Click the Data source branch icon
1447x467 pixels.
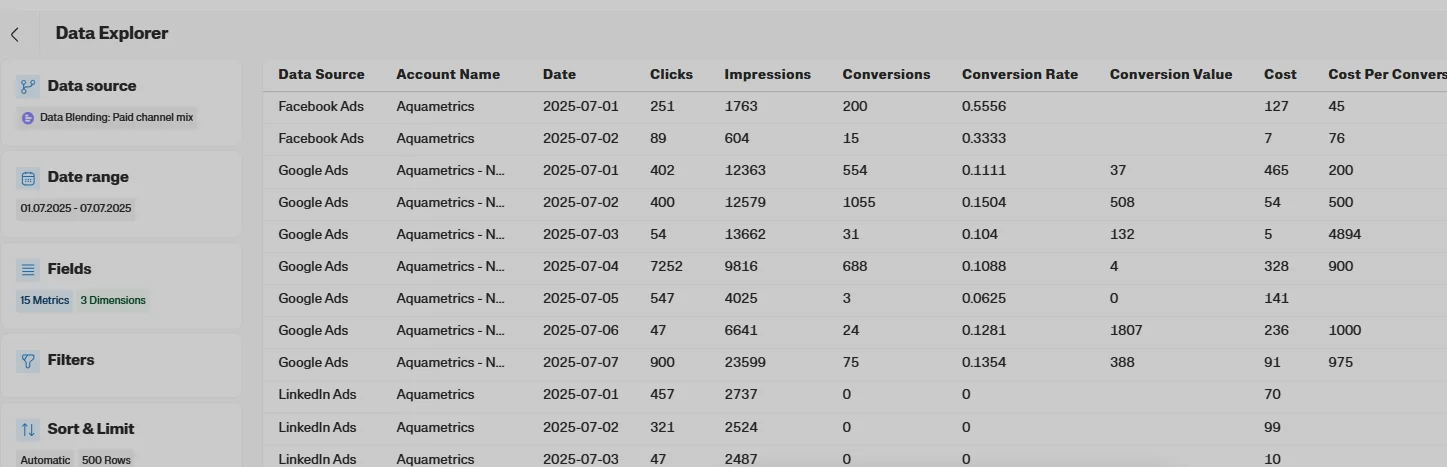pyautogui.click(x=28, y=87)
